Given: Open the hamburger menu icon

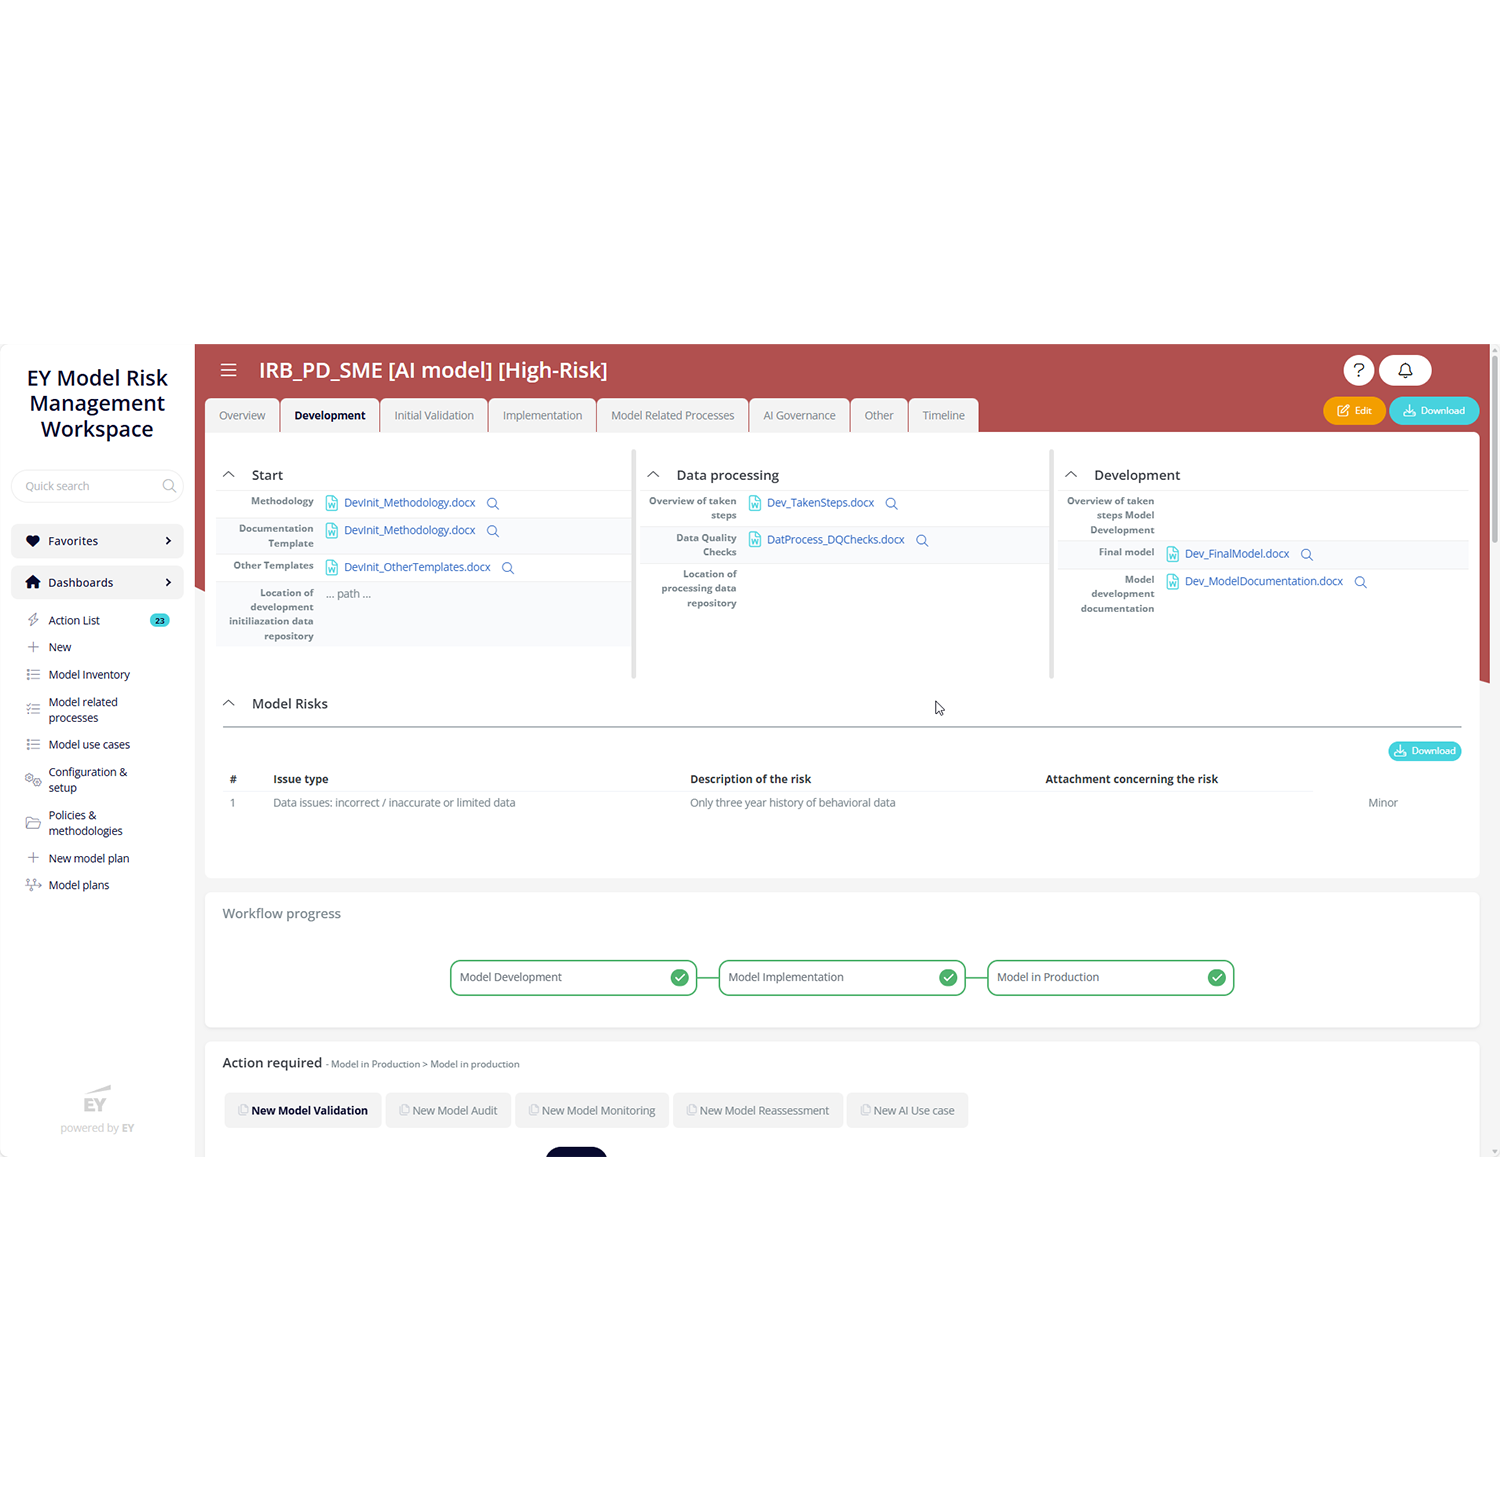Looking at the screenshot, I should [228, 370].
